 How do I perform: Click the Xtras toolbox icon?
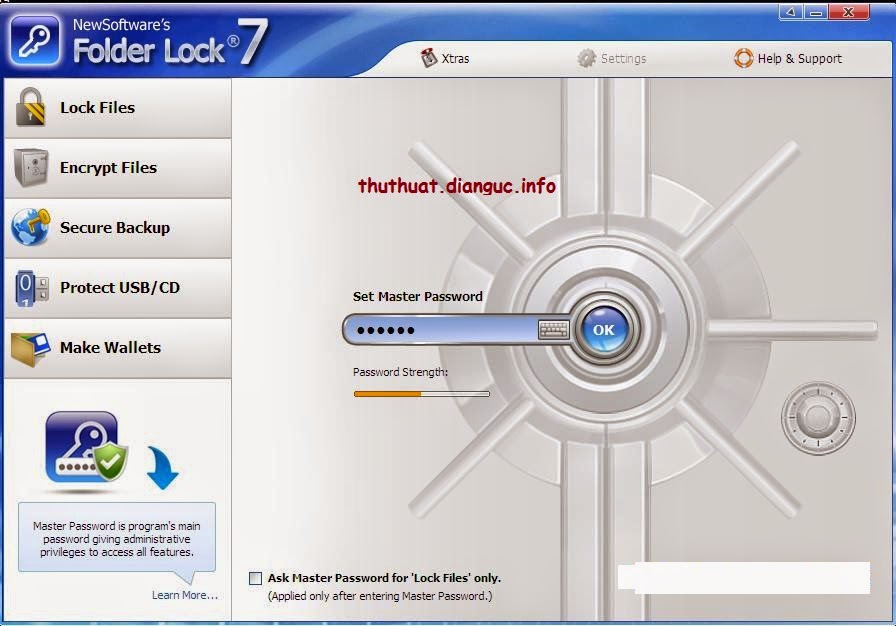[429, 58]
